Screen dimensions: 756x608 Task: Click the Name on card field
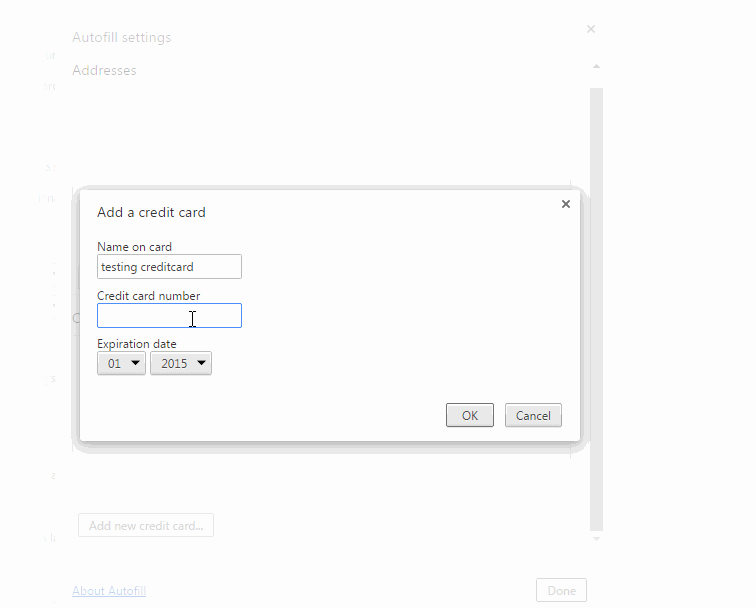(x=169, y=267)
